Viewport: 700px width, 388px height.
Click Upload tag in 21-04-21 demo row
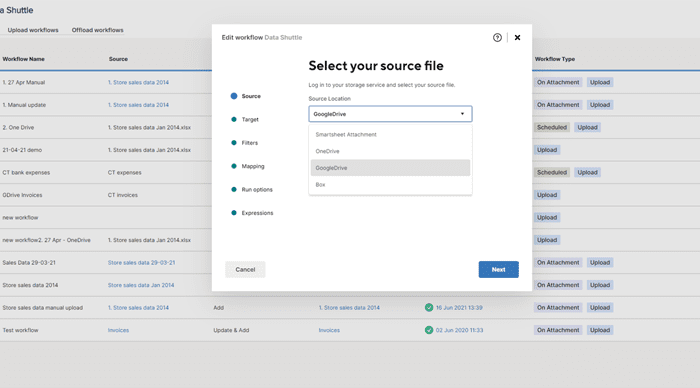point(547,150)
